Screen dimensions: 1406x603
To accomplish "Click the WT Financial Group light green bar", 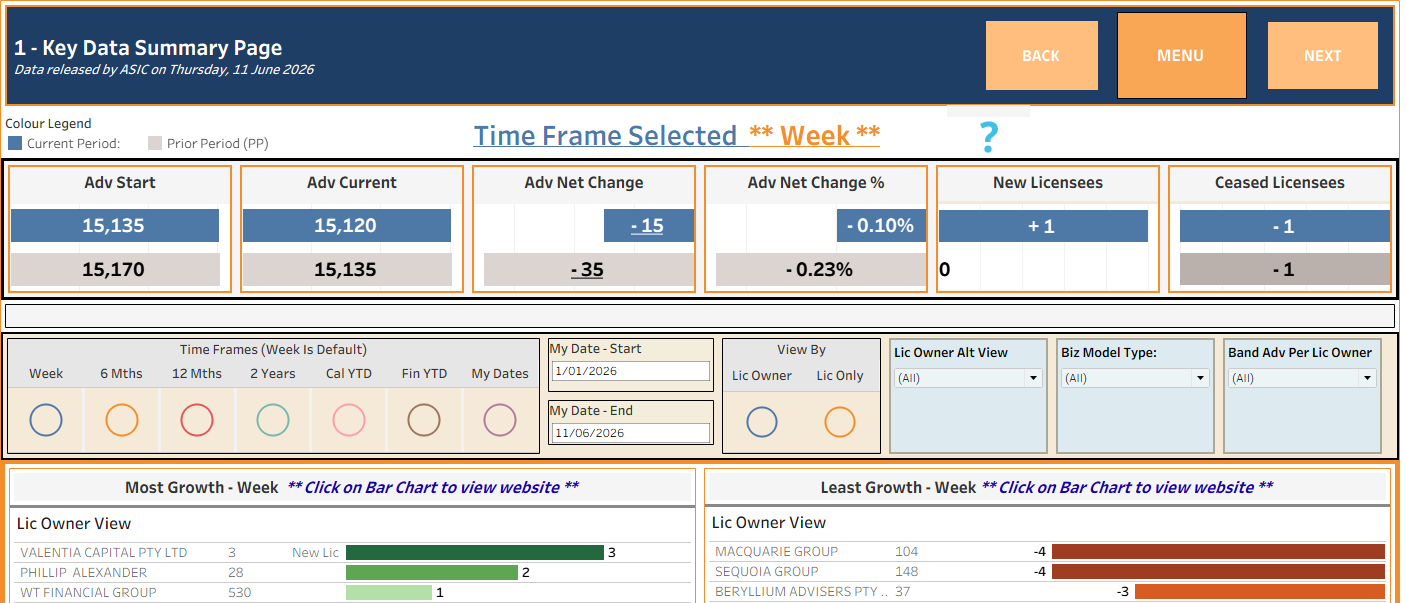I will (389, 593).
